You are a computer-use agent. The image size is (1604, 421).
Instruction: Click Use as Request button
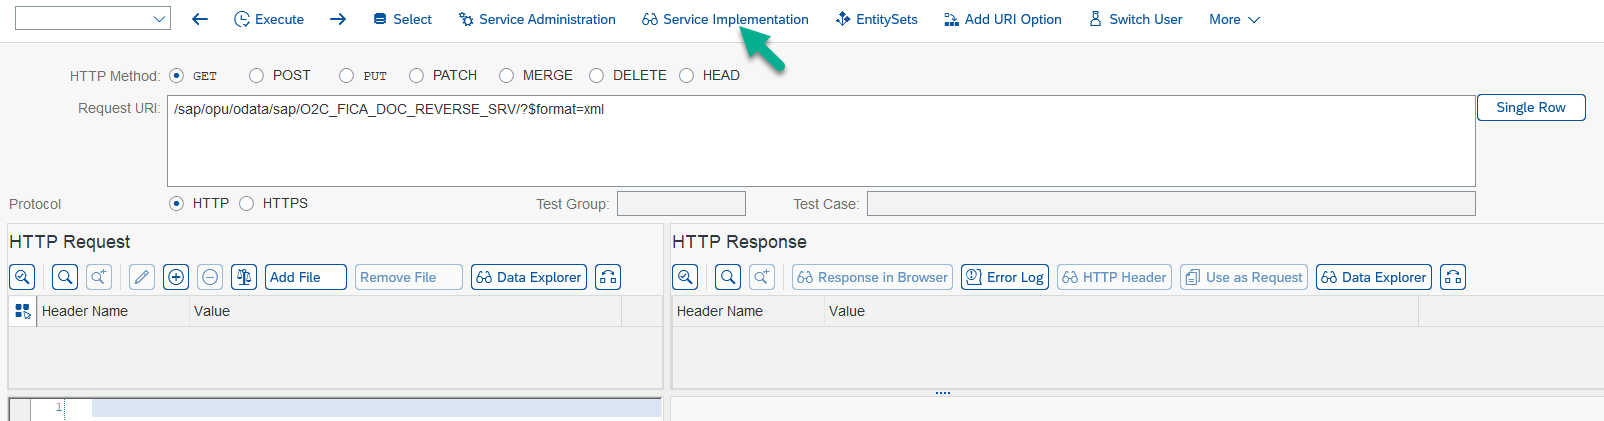(x=1244, y=277)
